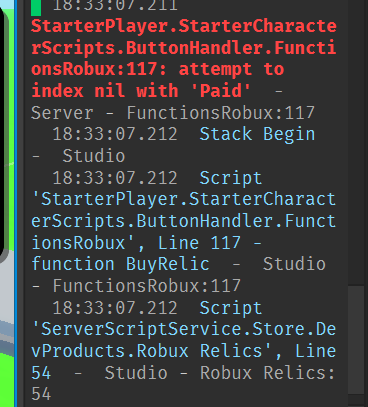Click the 'Studio' label right of function BuyRelic
Screen dimensions: 368x407
point(294,264)
